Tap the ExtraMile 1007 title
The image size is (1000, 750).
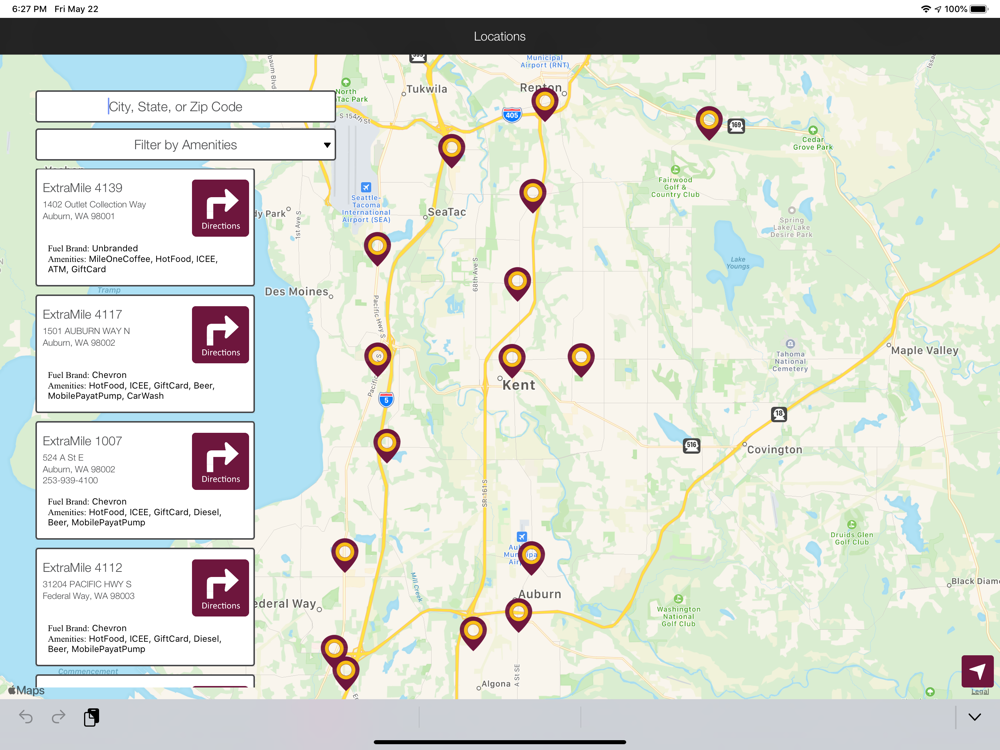pyautogui.click(x=82, y=441)
